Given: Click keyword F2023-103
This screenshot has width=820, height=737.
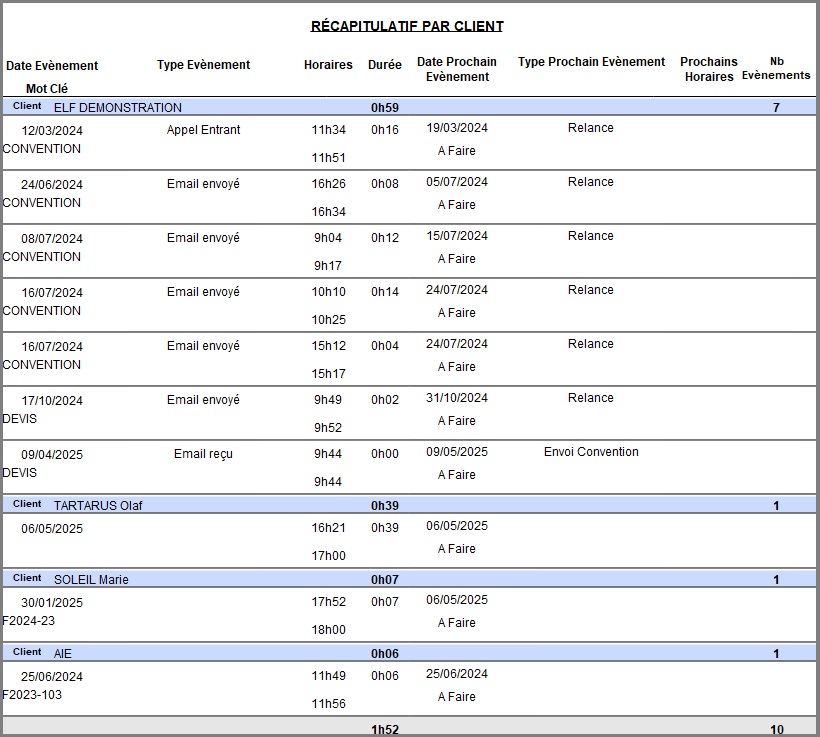Looking at the screenshot, I should 32,695.
